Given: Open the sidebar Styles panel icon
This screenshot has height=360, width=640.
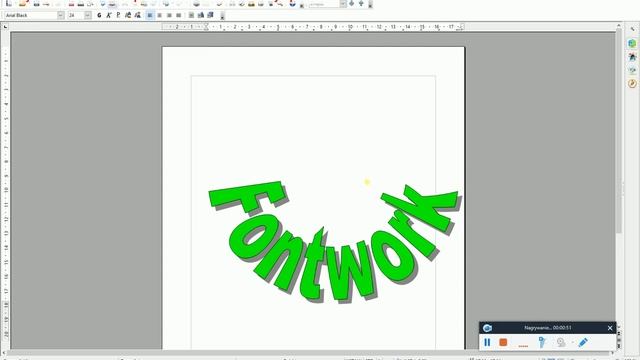Looking at the screenshot, I should pyautogui.click(x=632, y=57).
